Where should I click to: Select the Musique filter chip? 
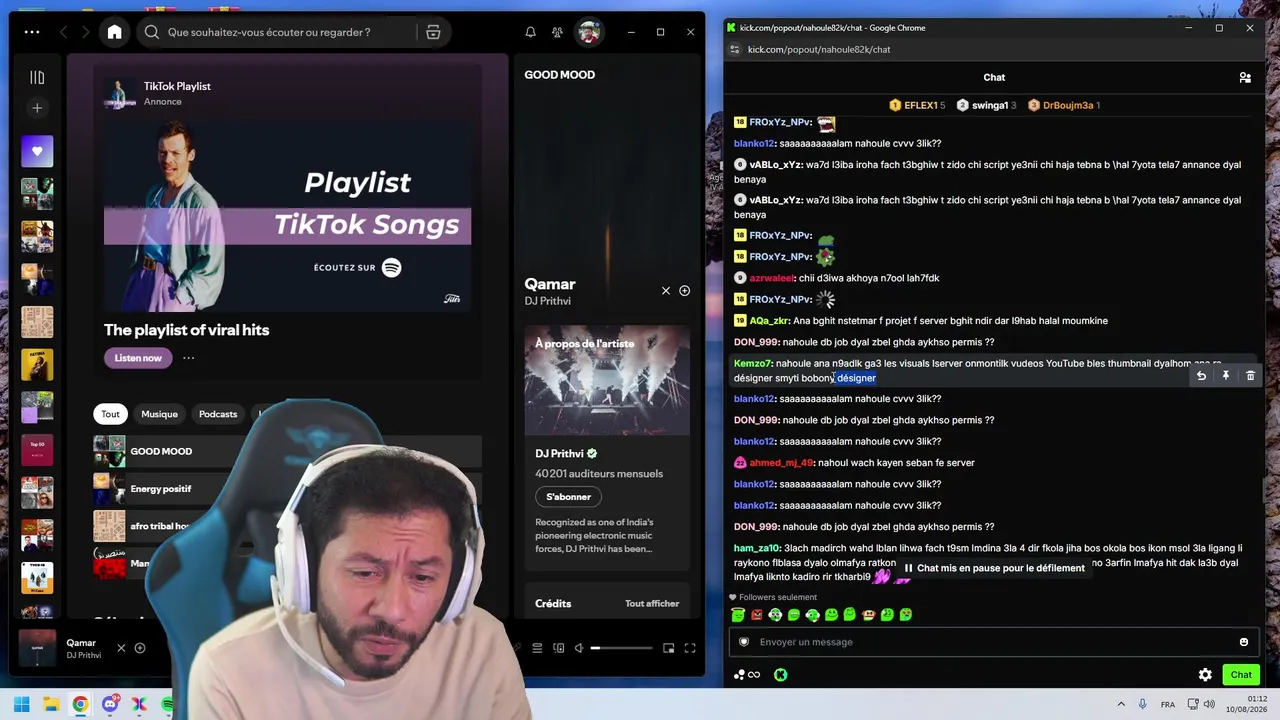coord(159,414)
